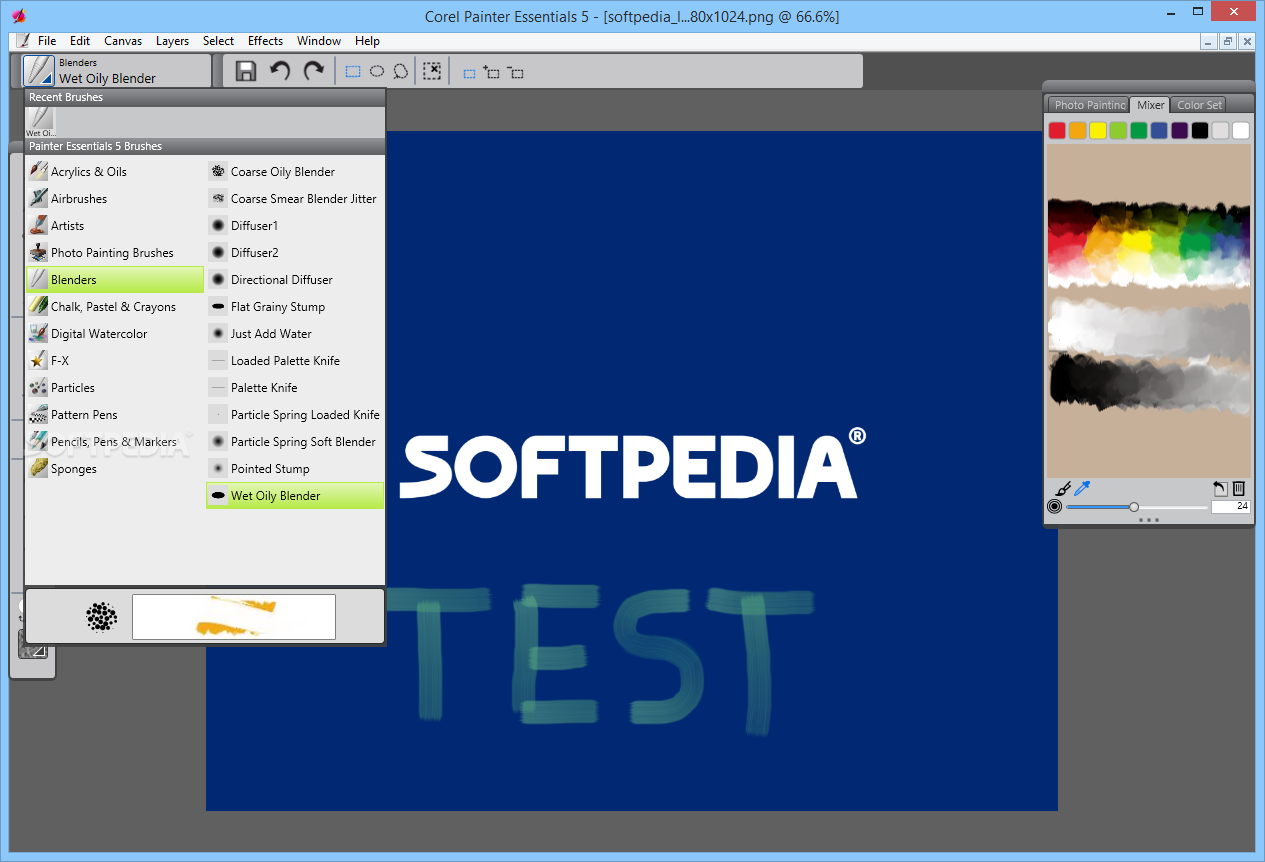Click the Redo arrow icon
Screen dimensions: 1265x862
[313, 71]
